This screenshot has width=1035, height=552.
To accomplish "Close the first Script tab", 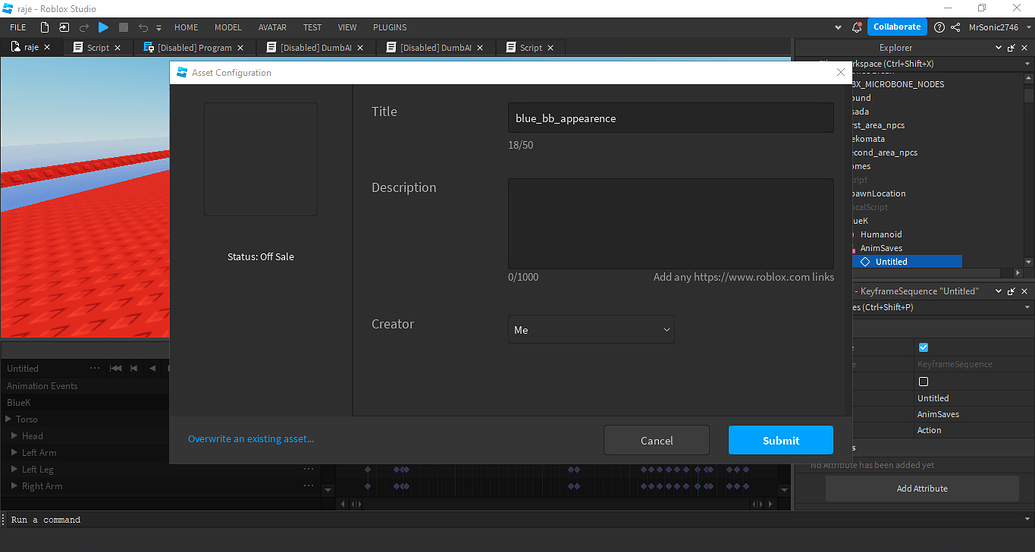I will click(x=117, y=48).
